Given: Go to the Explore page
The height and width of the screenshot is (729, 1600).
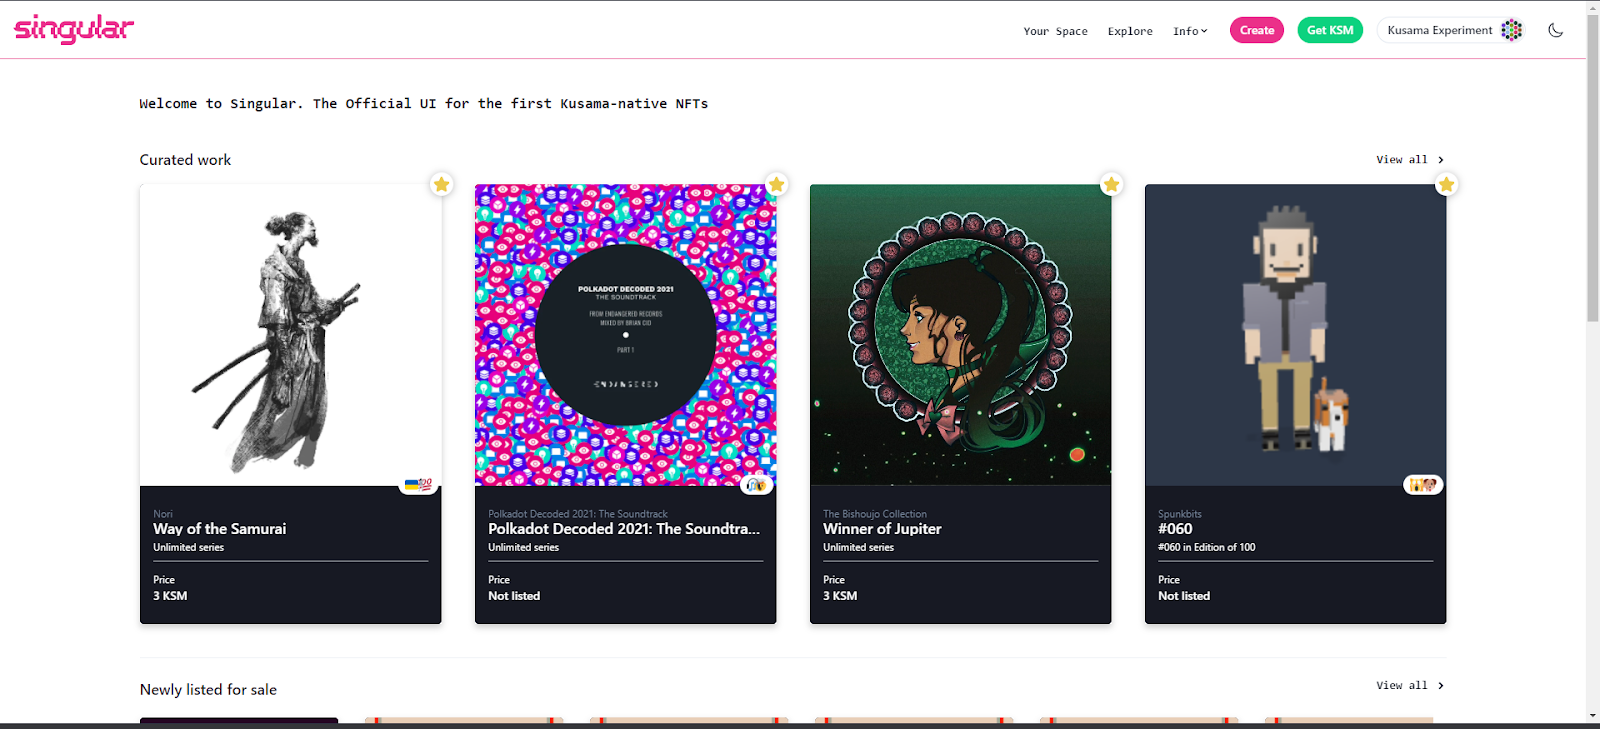Looking at the screenshot, I should (1130, 31).
